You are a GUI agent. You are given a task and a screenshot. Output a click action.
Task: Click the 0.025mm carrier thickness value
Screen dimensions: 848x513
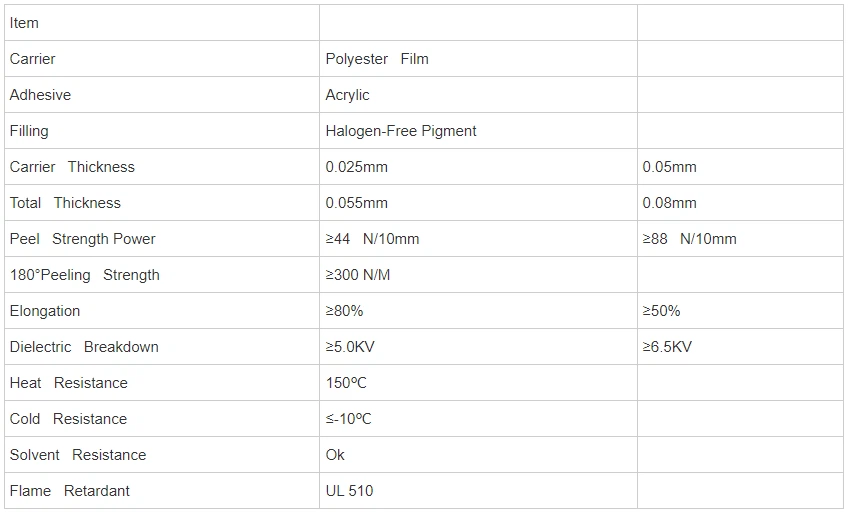tap(356, 166)
